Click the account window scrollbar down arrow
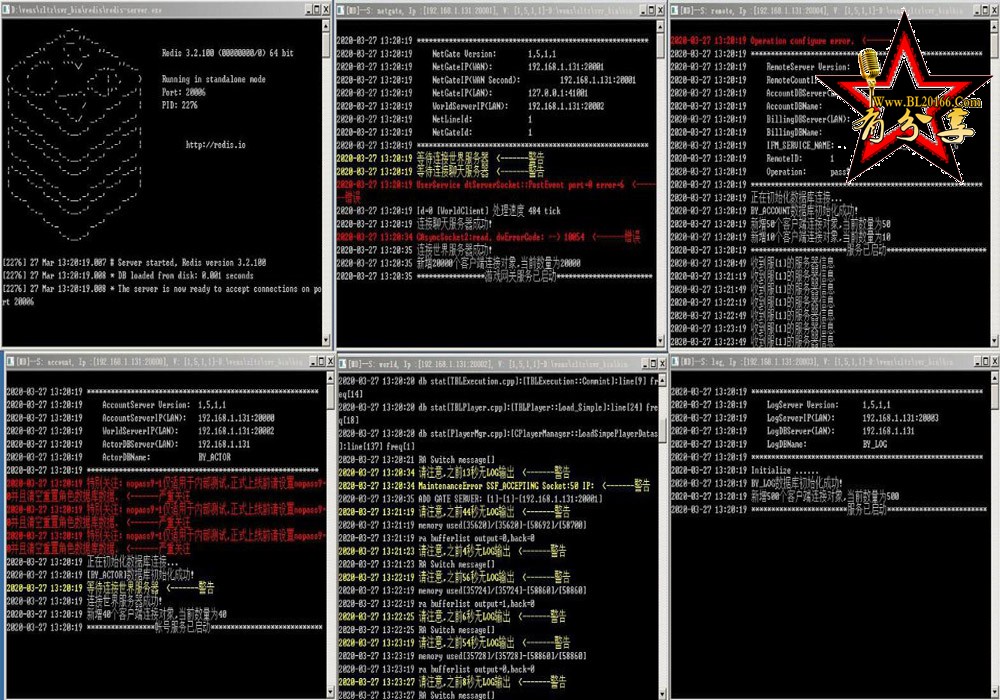The width and height of the screenshot is (1000, 700). [x=330, y=692]
